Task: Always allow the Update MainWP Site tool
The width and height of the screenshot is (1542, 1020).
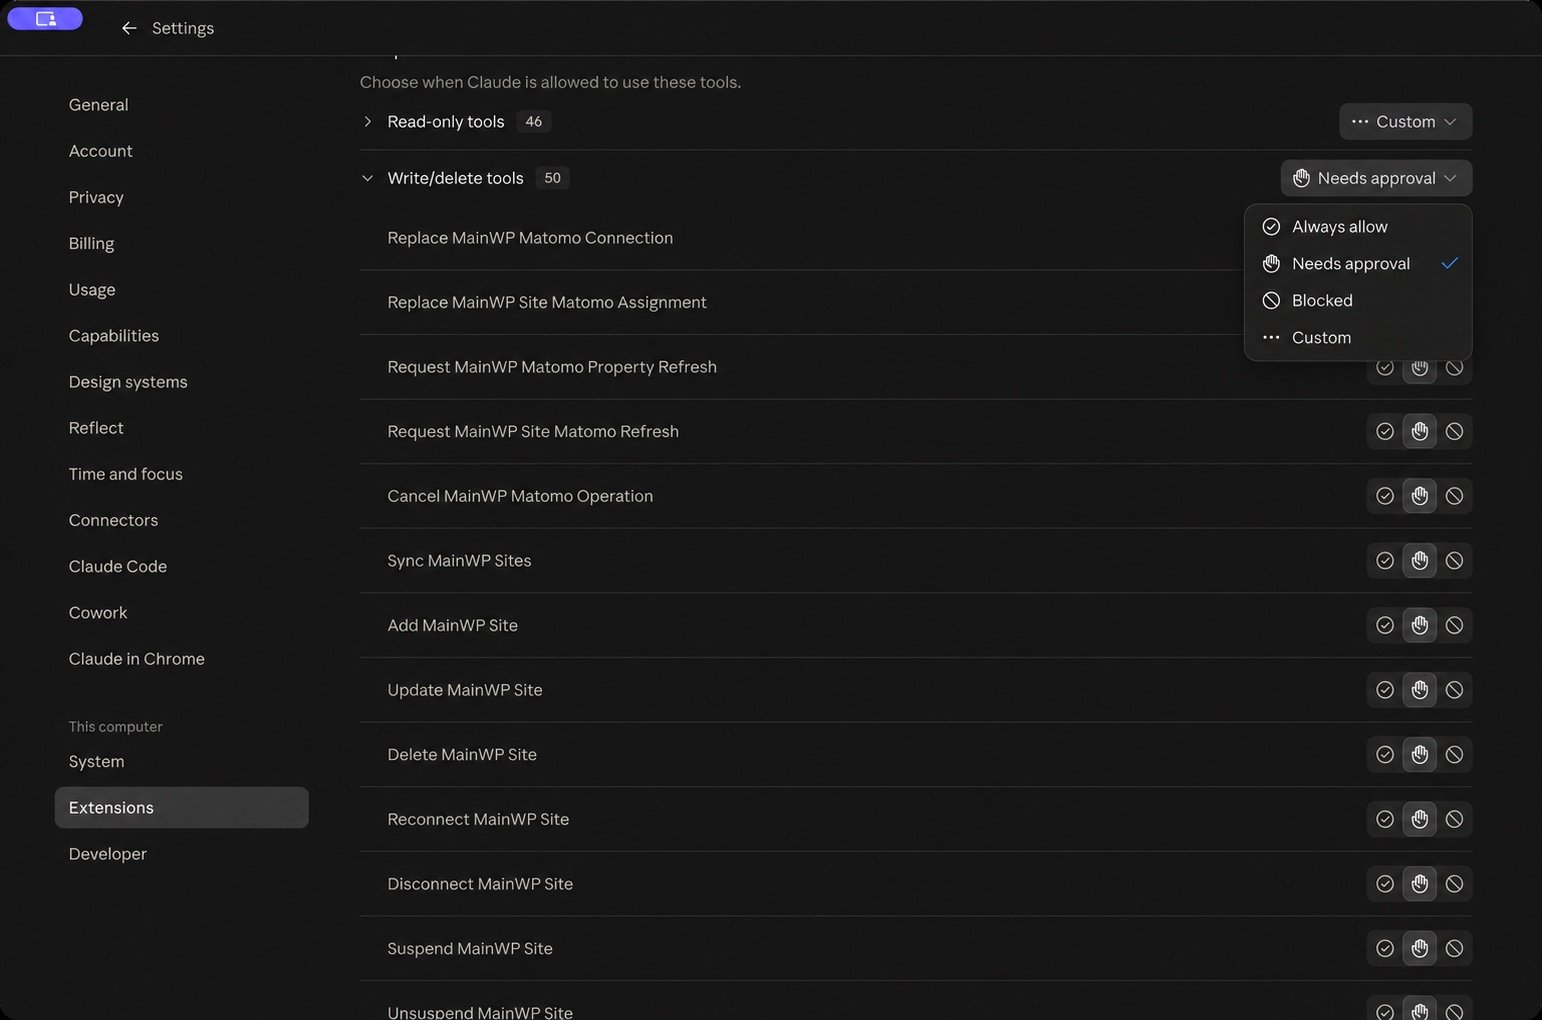Action: pos(1385,690)
